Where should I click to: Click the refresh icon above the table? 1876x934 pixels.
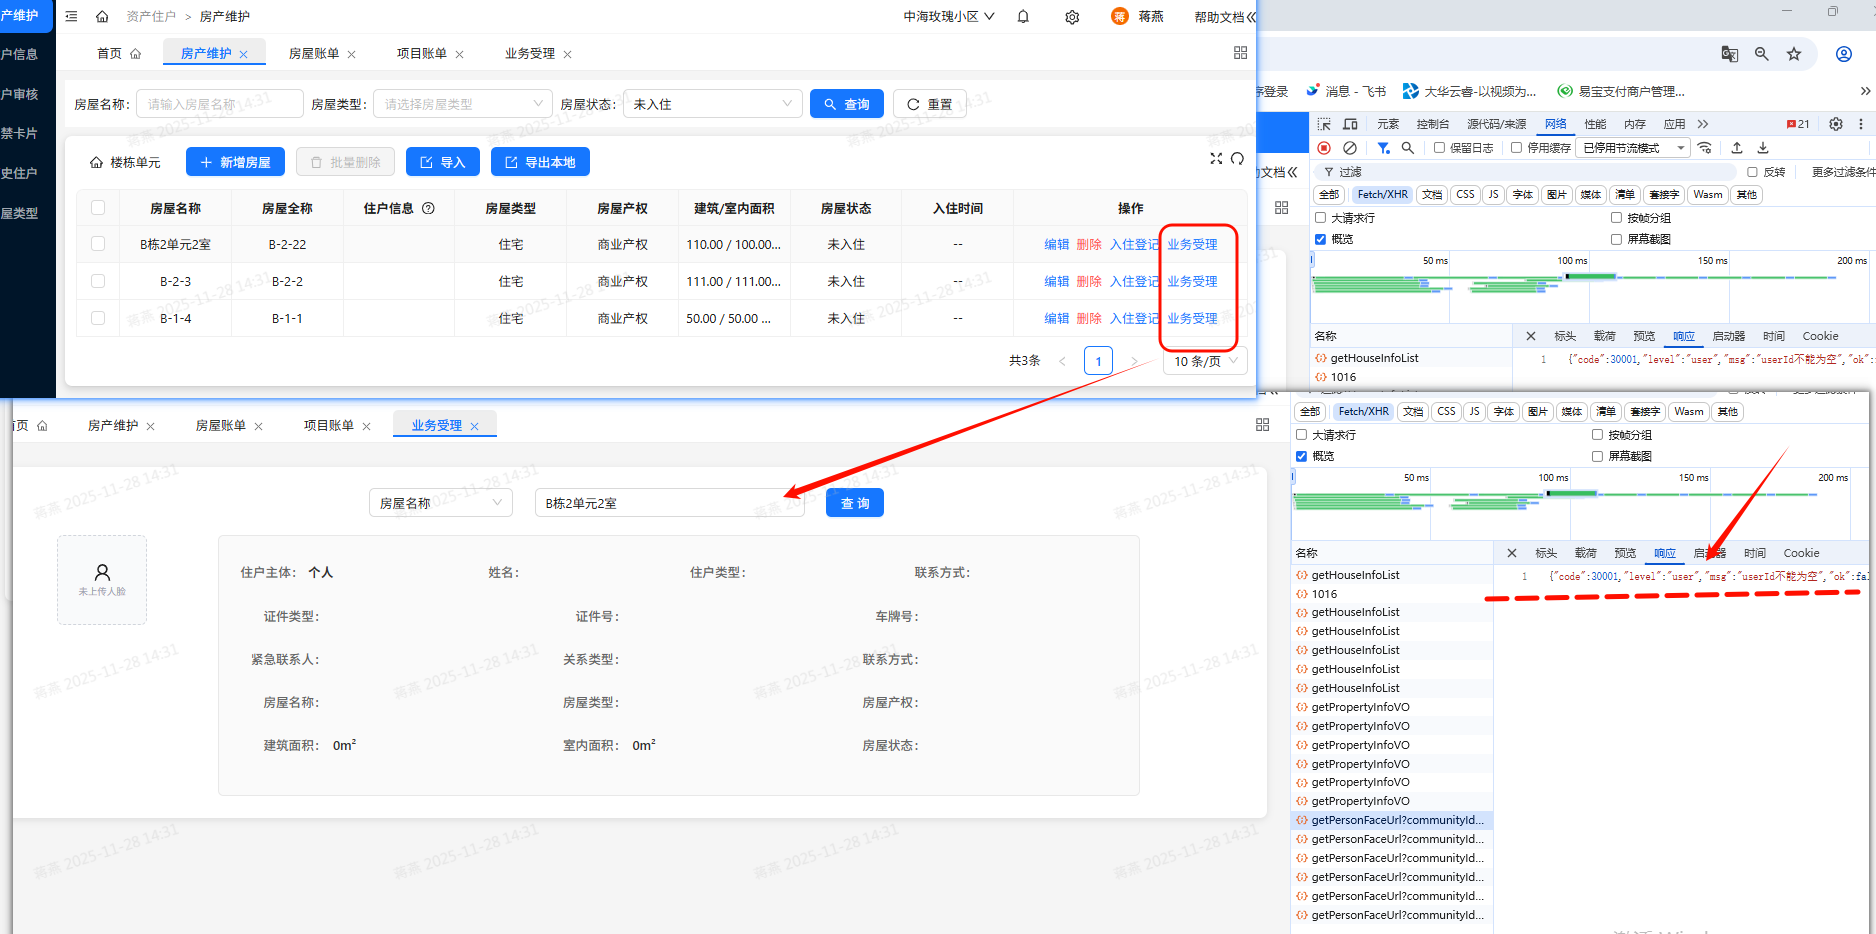click(x=1238, y=159)
